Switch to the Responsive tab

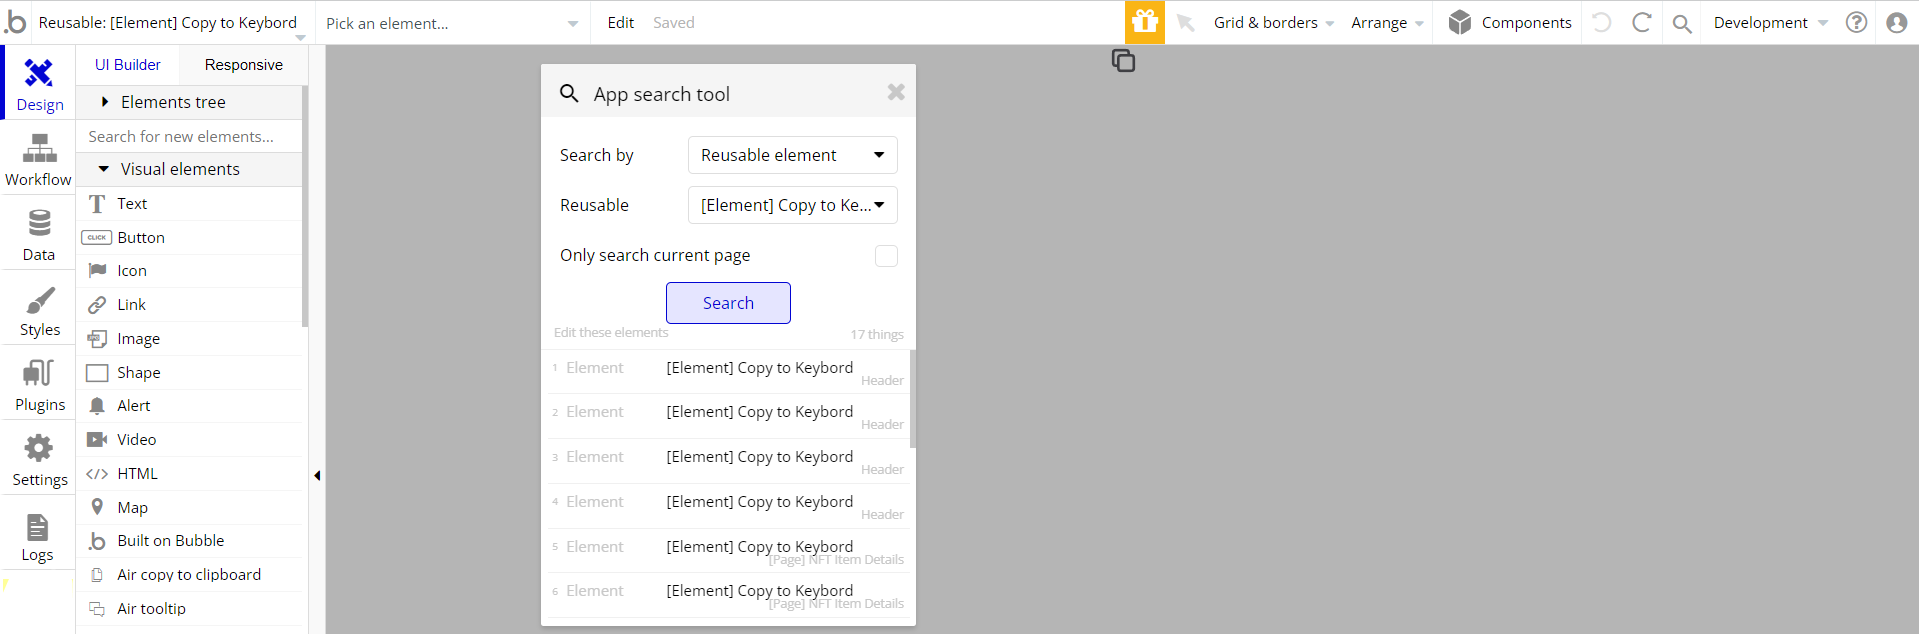tap(243, 65)
